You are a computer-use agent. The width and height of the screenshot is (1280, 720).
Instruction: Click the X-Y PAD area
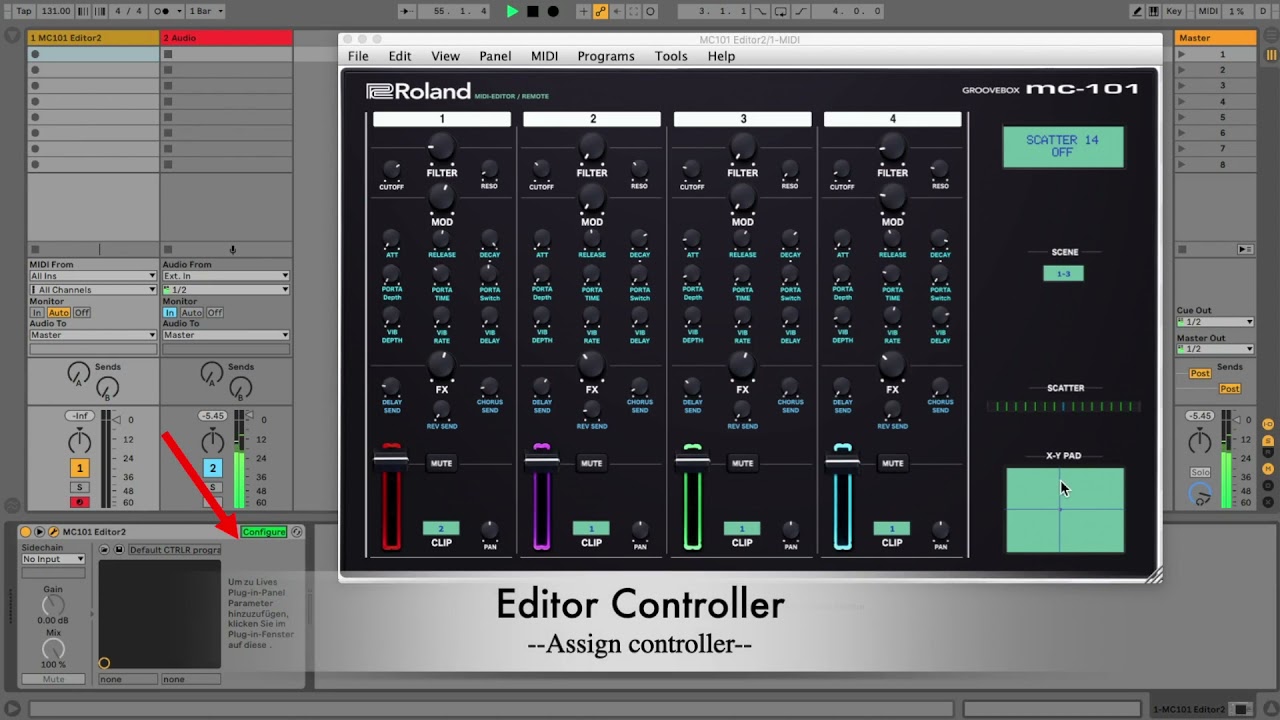pos(1065,510)
